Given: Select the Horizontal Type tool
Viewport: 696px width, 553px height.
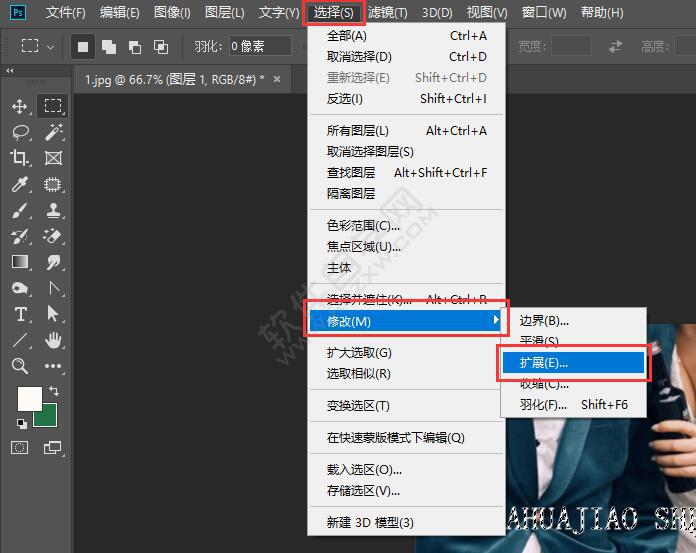Looking at the screenshot, I should 20,314.
